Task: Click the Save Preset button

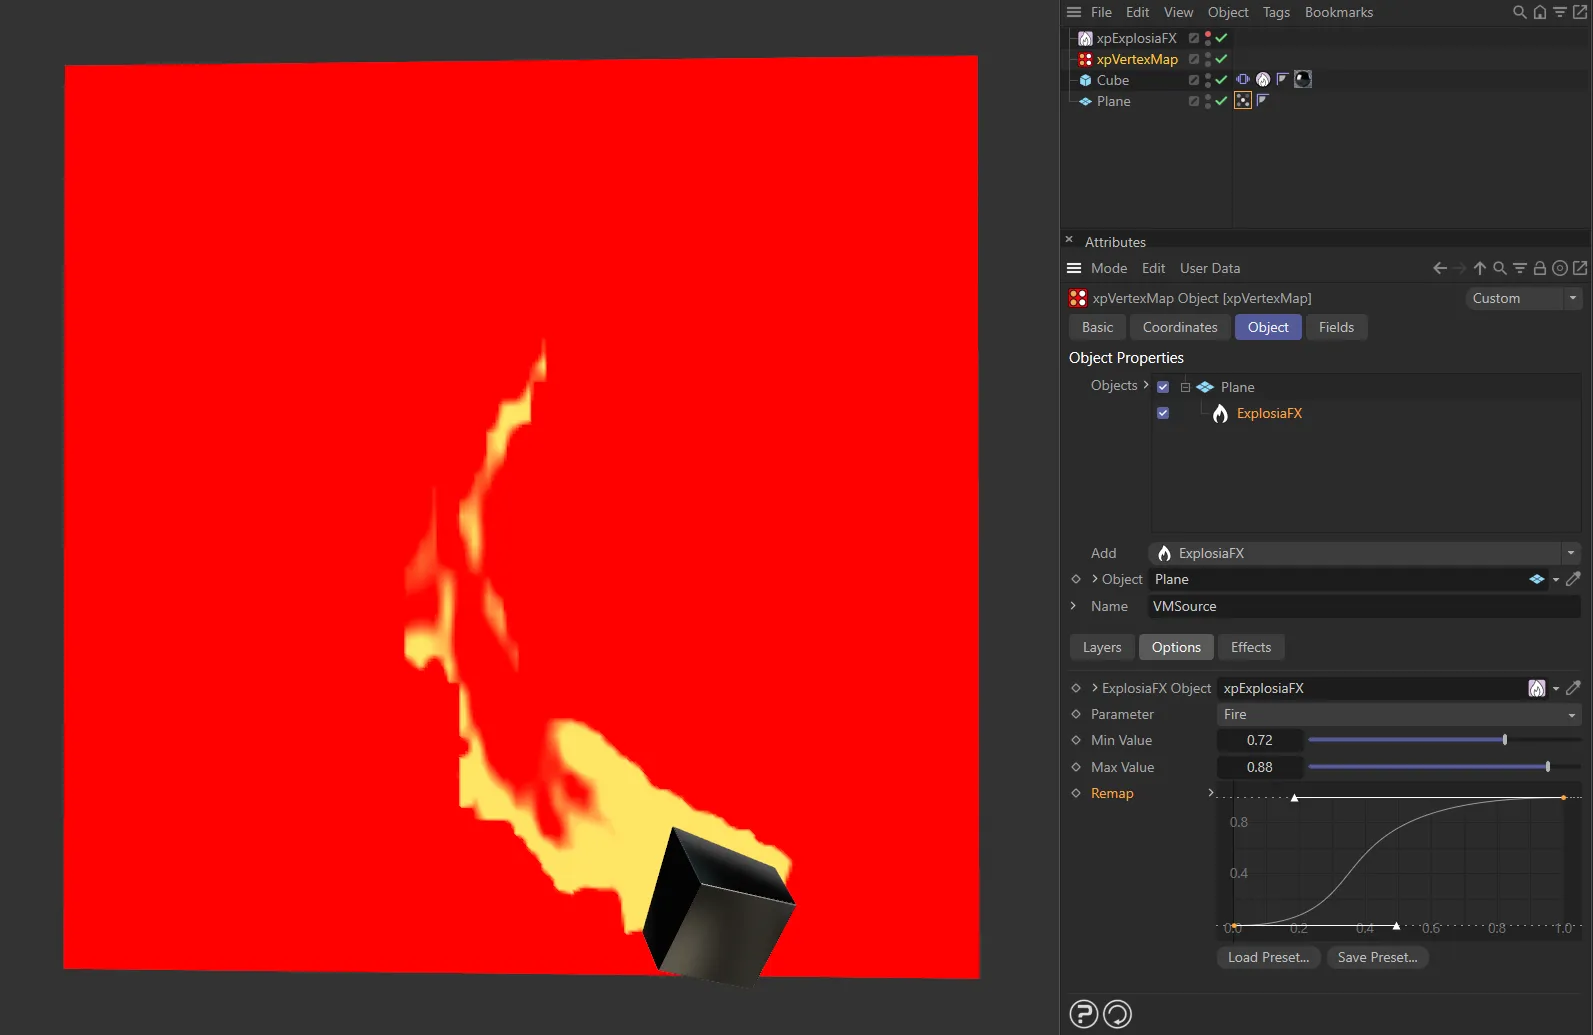Action: 1377,957
